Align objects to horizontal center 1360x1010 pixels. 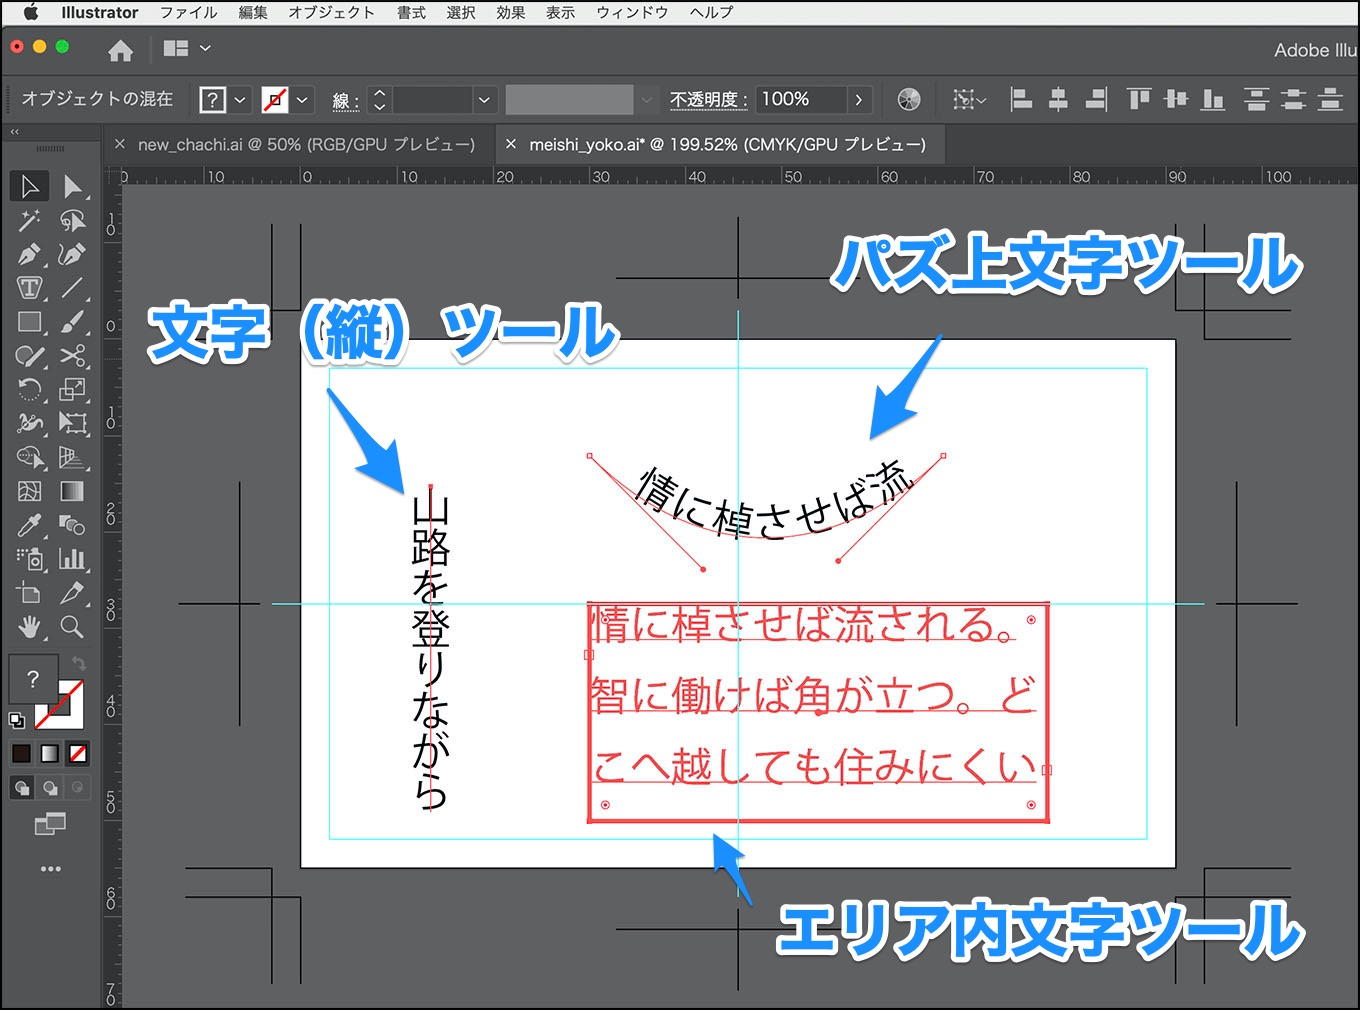point(1058,99)
